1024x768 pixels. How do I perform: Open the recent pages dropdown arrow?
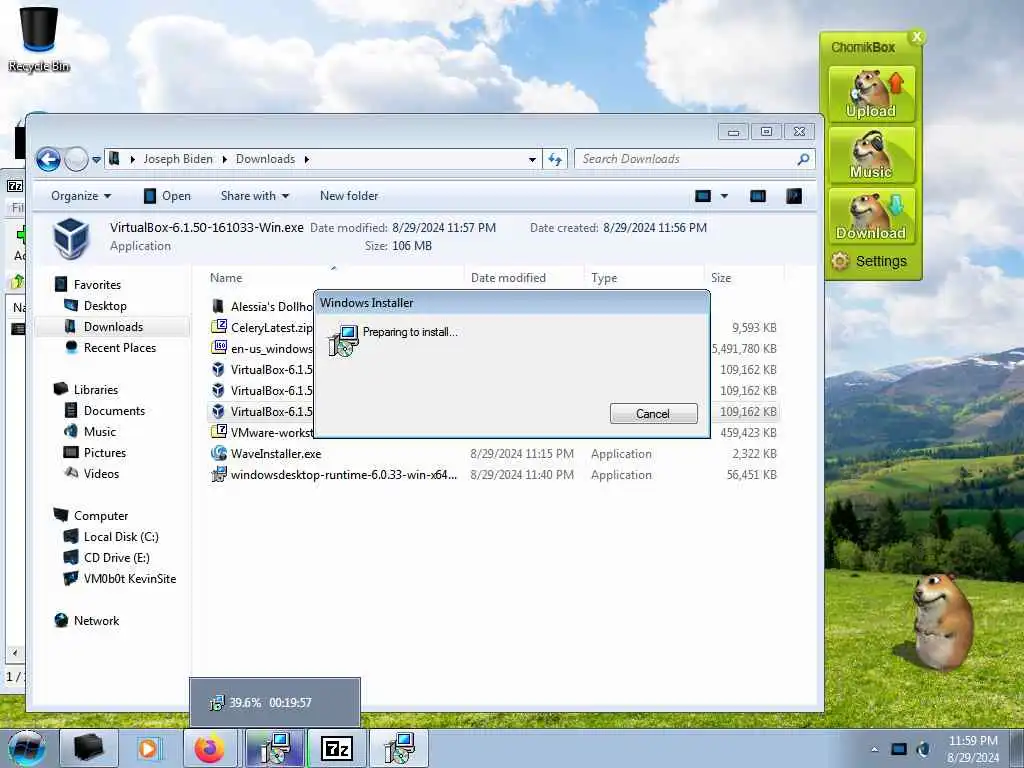[96, 159]
